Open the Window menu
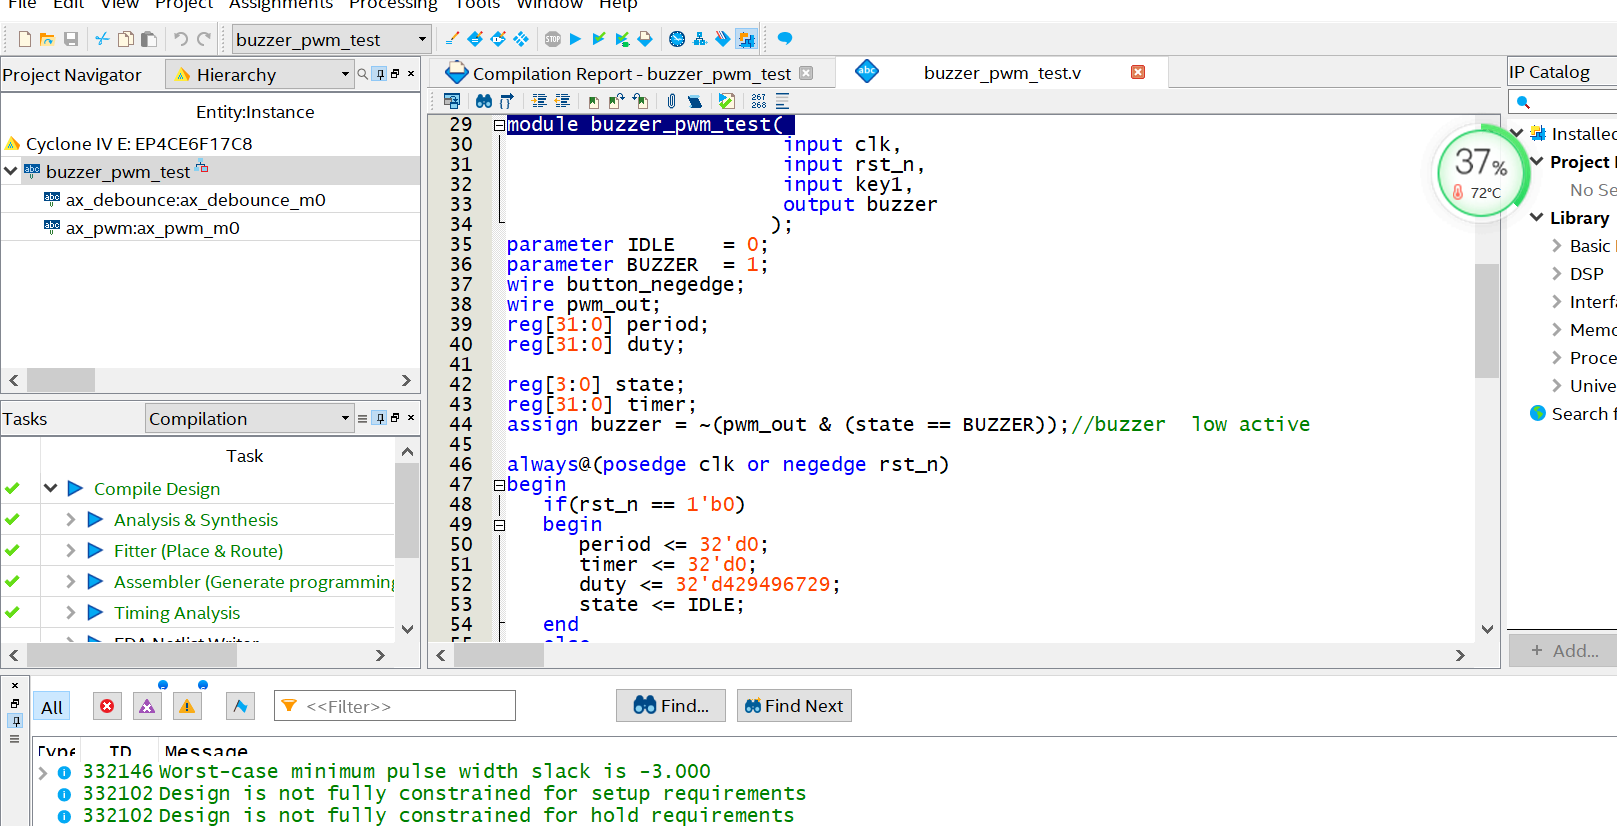 click(x=549, y=5)
